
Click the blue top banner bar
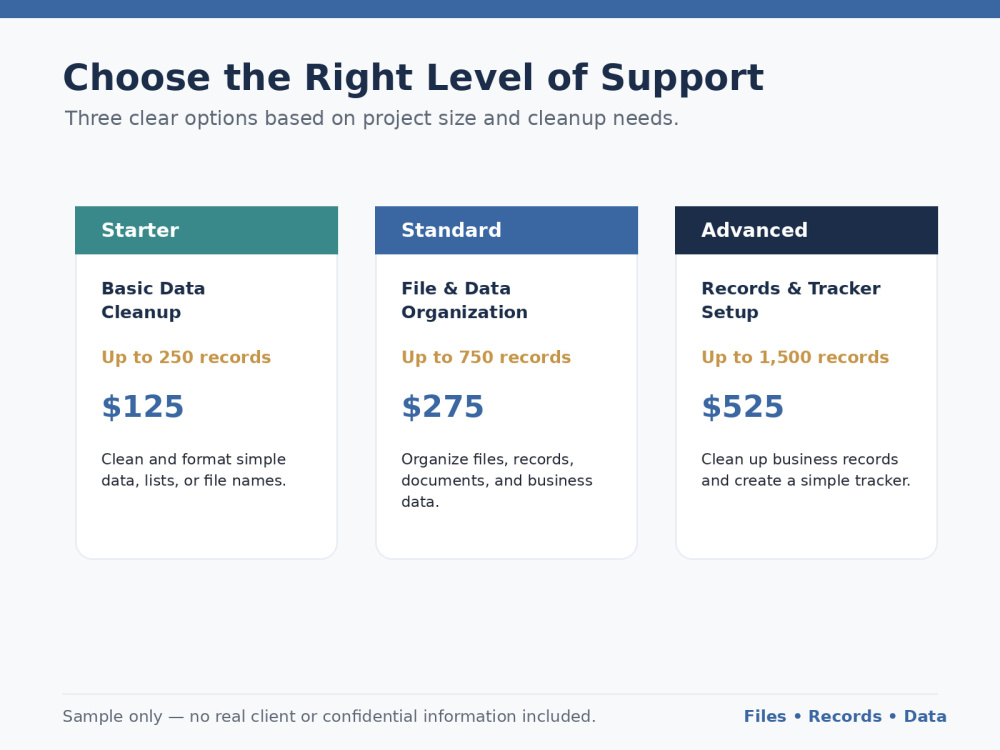(x=500, y=9)
